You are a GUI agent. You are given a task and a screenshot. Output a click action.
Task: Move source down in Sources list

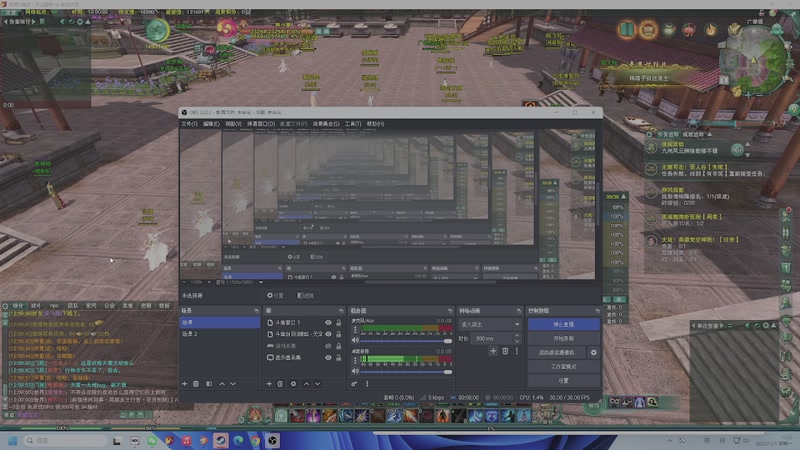click(317, 384)
